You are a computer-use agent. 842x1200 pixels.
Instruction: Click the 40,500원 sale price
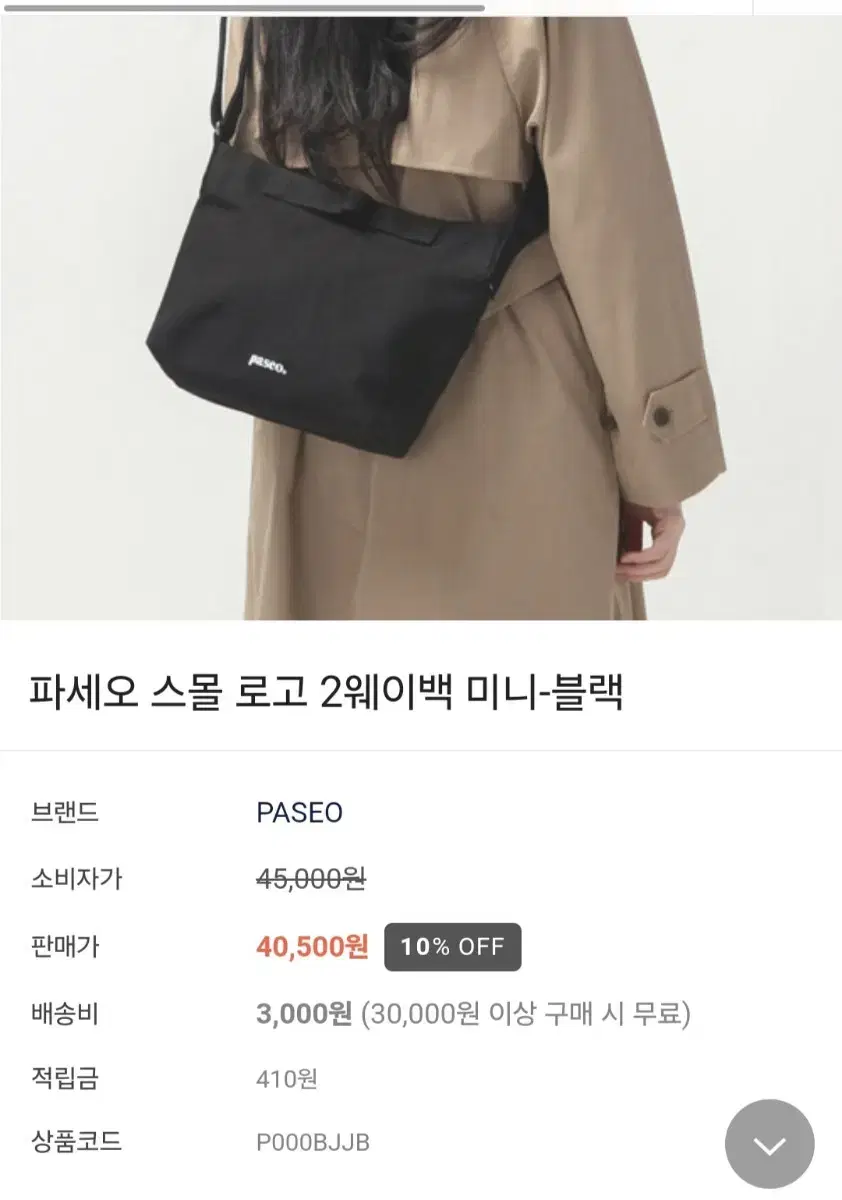(x=313, y=946)
